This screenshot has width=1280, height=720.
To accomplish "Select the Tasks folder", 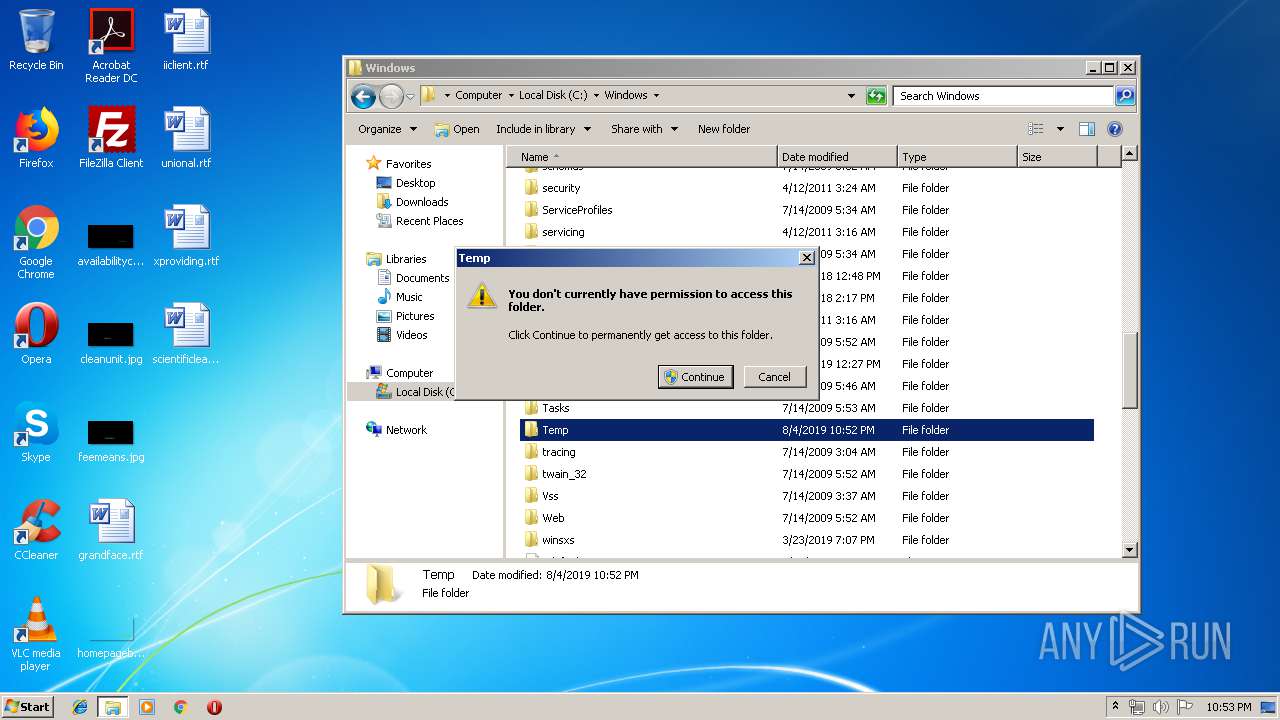I will [x=806, y=408].
